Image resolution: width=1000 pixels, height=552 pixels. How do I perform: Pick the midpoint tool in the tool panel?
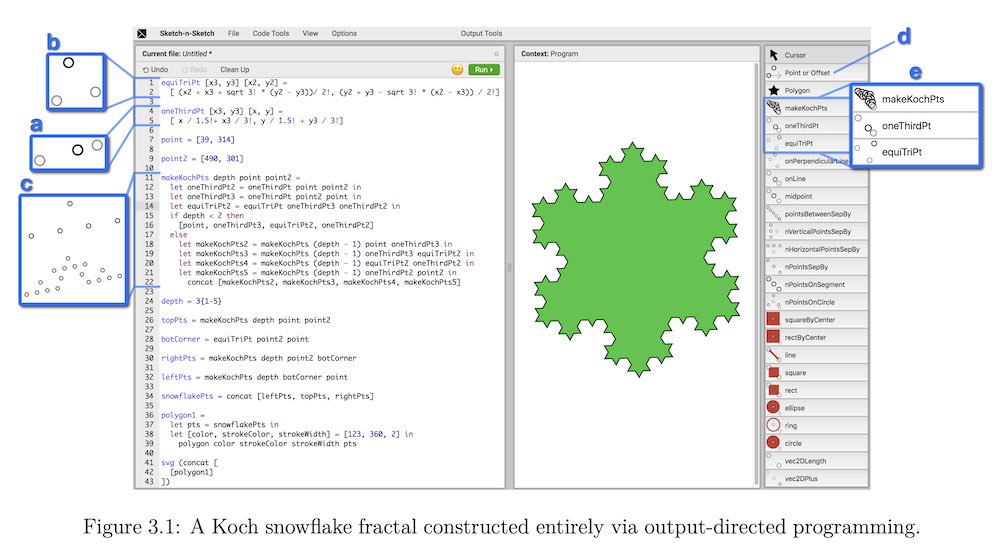[x=800, y=196]
